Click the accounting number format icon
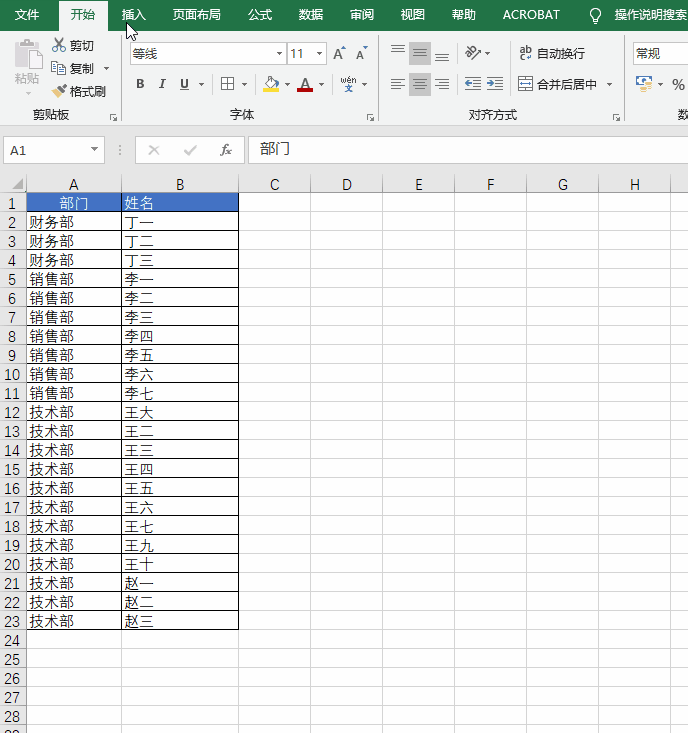 (644, 84)
